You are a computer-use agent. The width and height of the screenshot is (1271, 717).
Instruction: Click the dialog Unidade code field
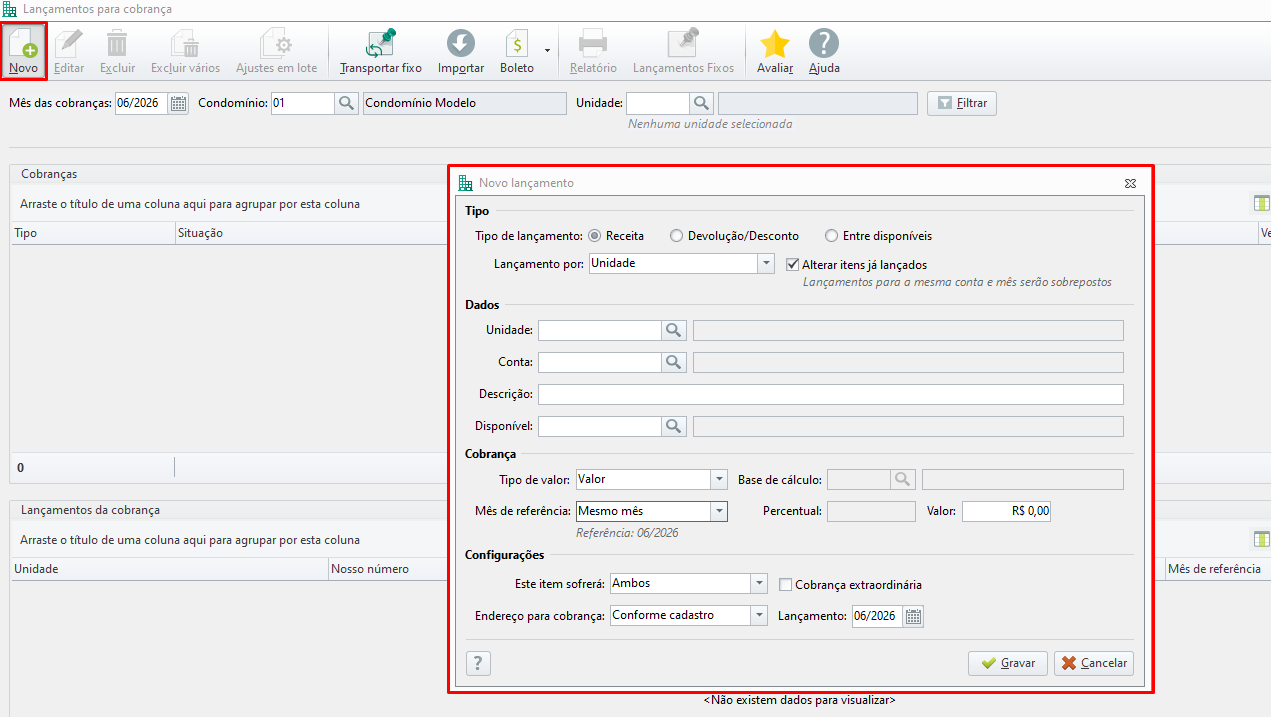(x=599, y=330)
